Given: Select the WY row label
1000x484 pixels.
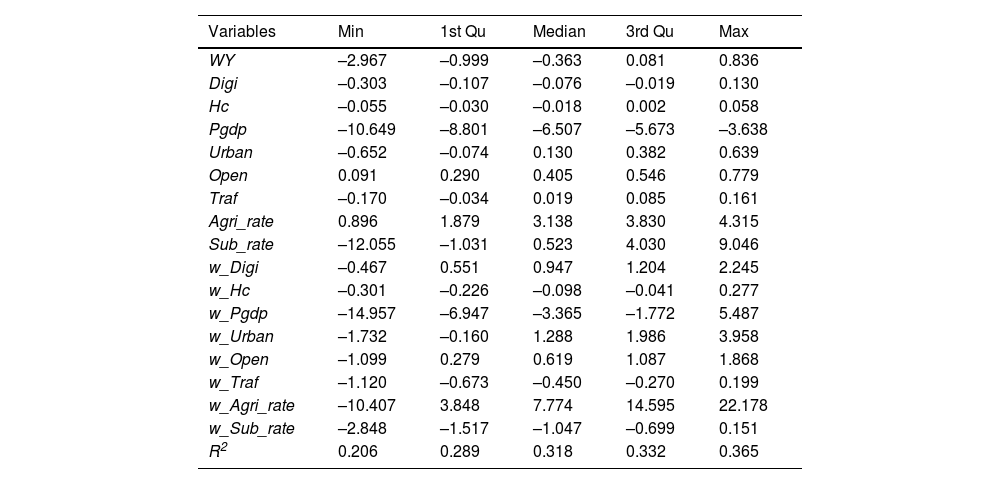Looking at the screenshot, I should point(221,61).
